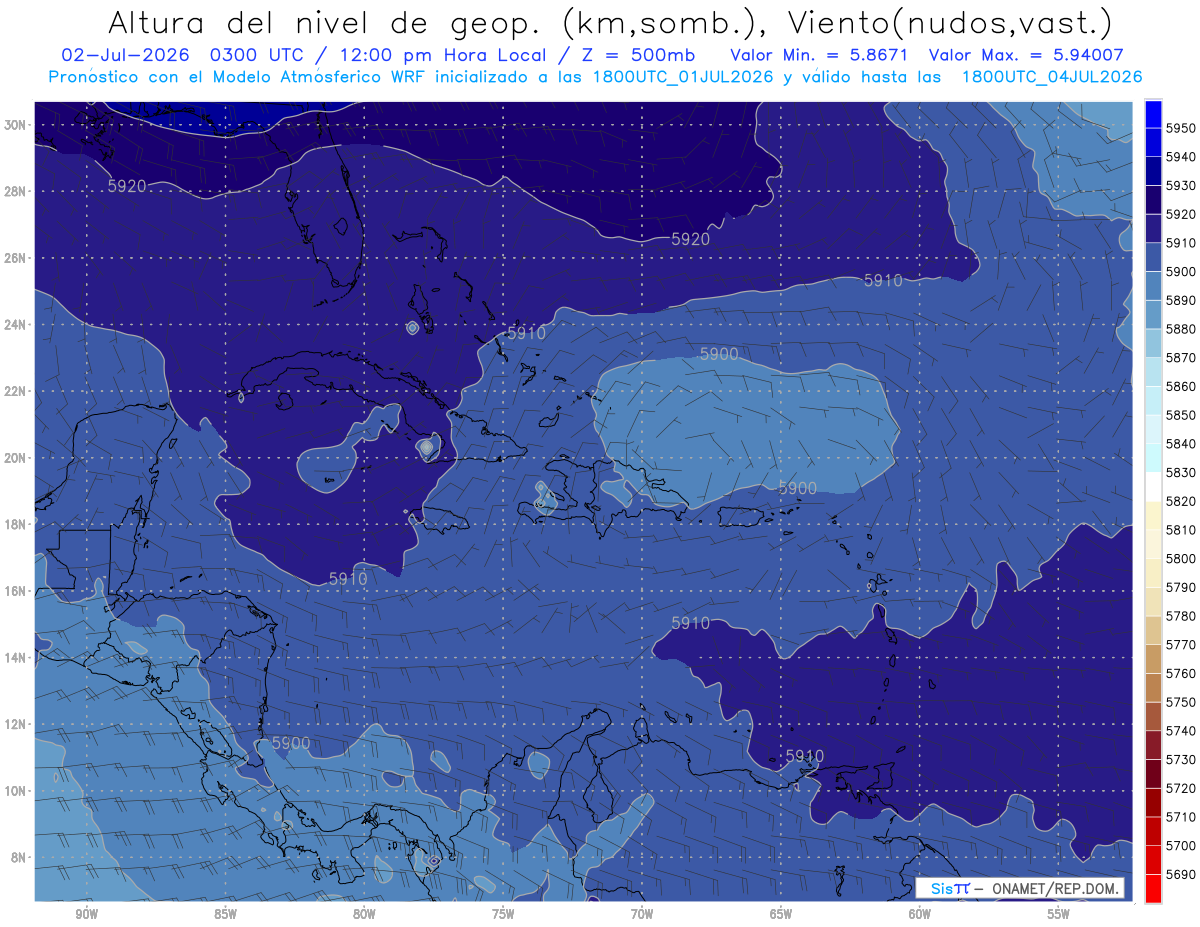1200x927 pixels.
Task: Click the 5860 colorbar label
Action: click(1181, 386)
